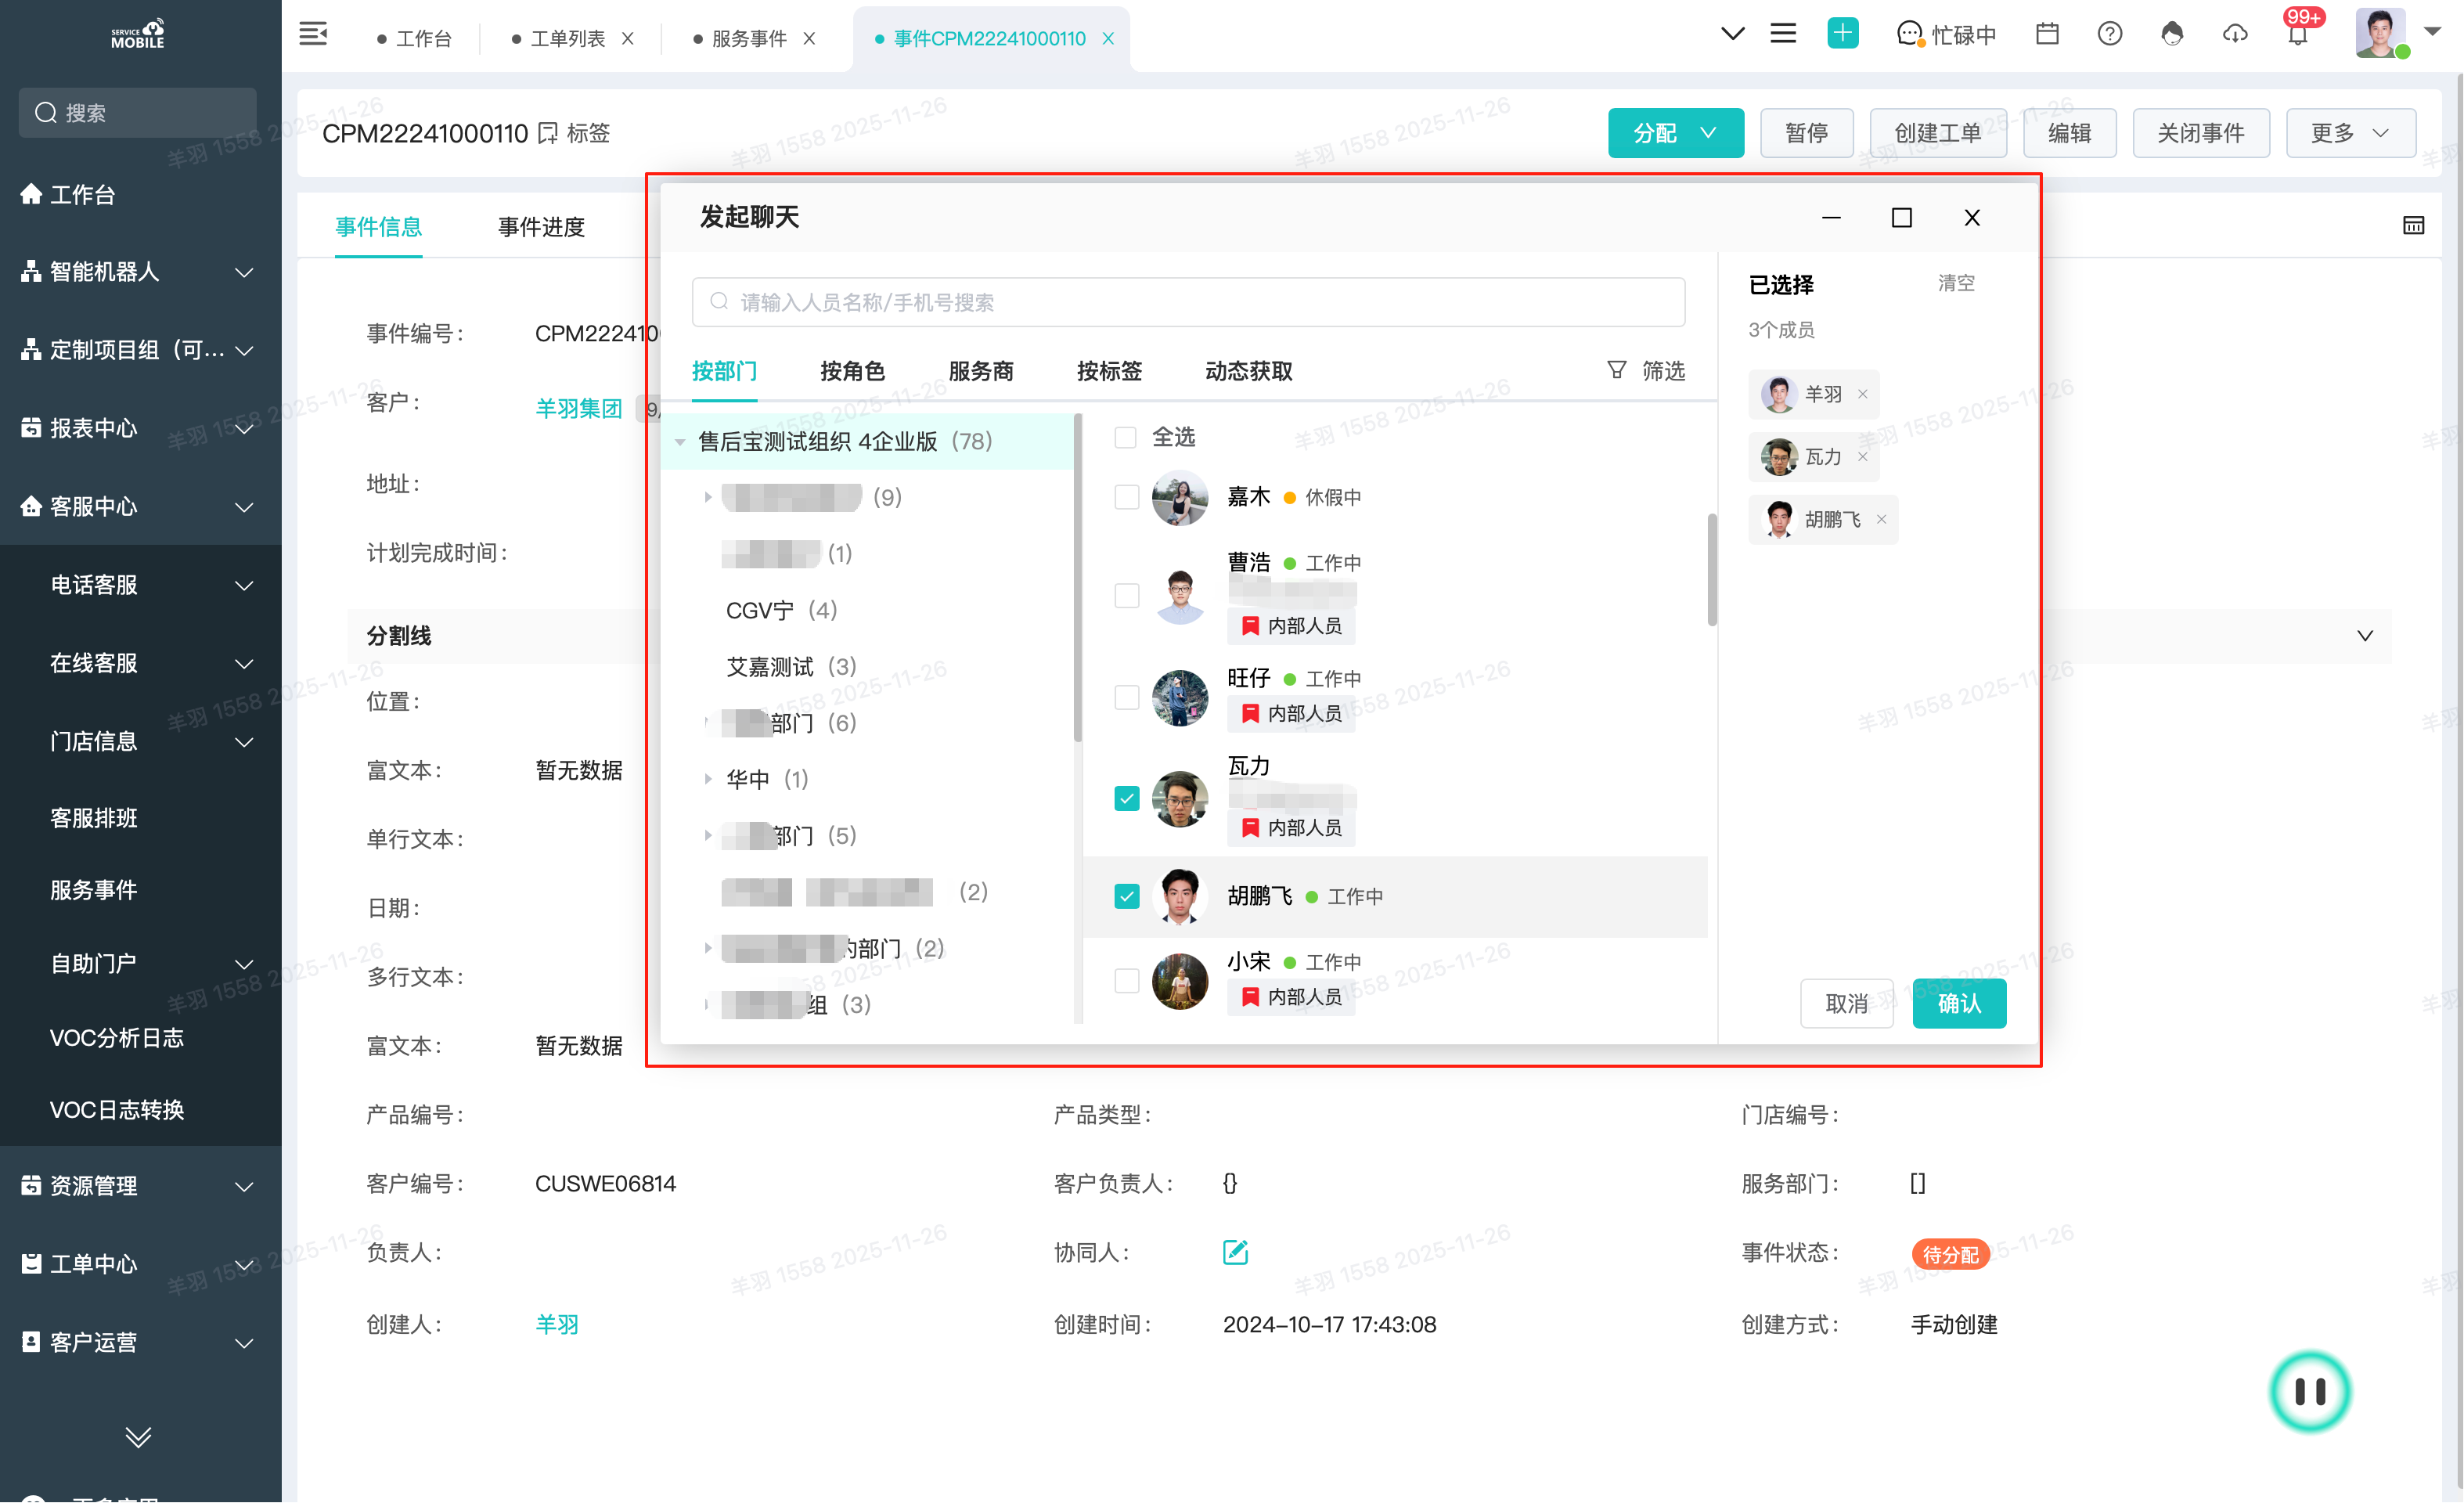Check the 全选 checkbox

point(1125,438)
